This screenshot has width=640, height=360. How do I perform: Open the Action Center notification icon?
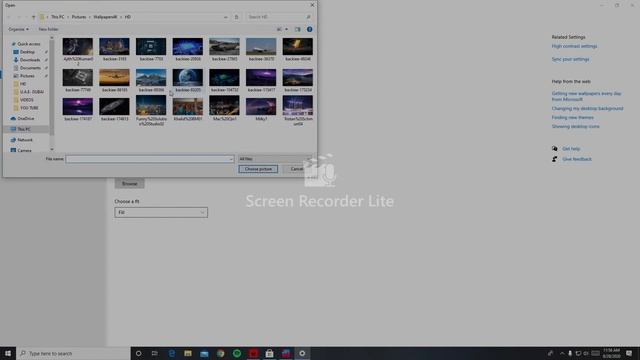[x=629, y=353]
